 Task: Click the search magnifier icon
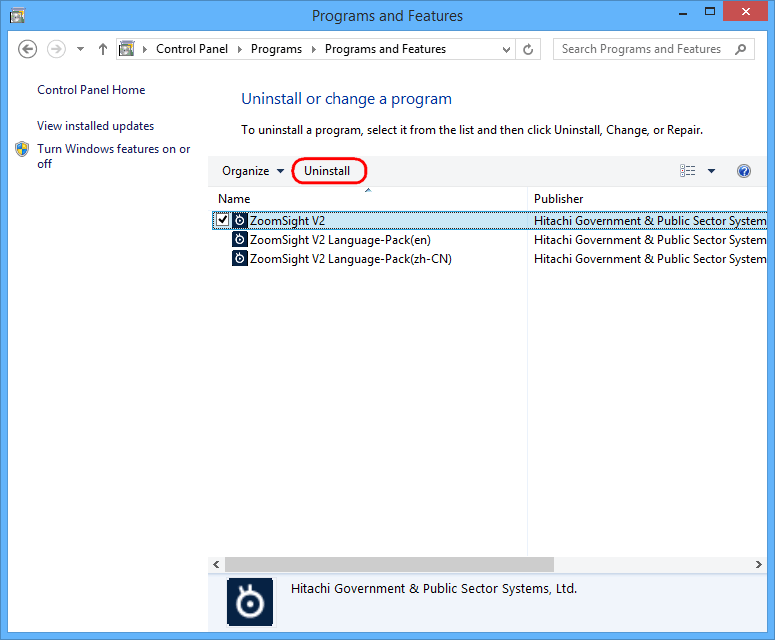pos(740,49)
